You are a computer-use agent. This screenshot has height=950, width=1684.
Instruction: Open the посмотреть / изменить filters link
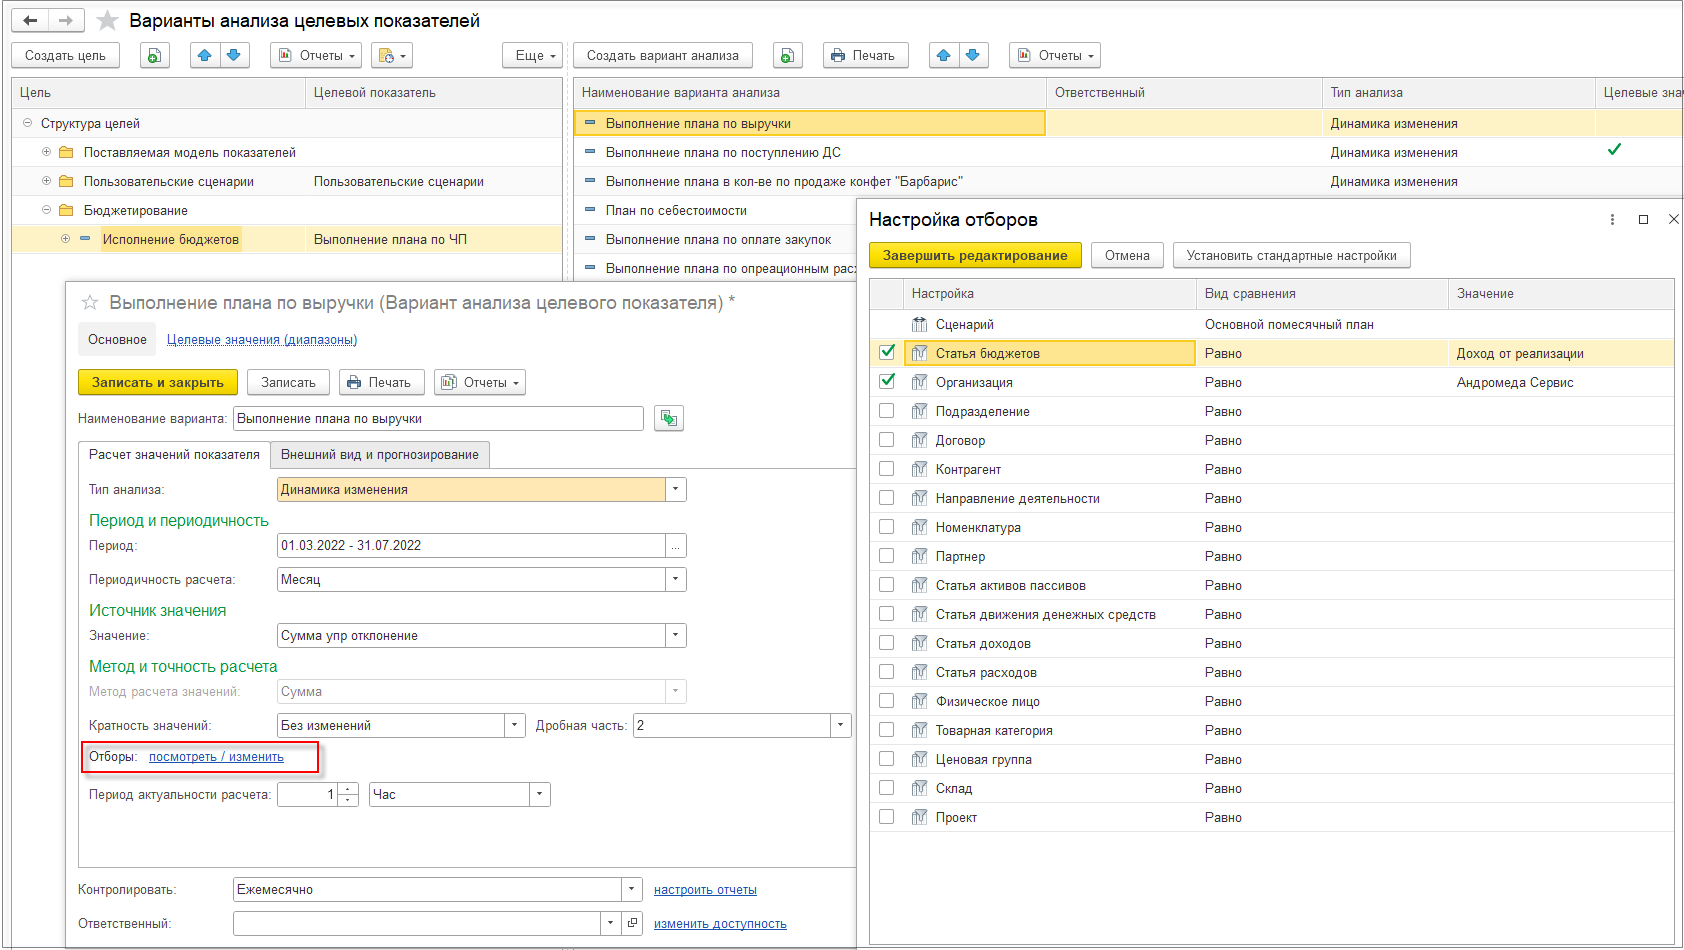[216, 757]
